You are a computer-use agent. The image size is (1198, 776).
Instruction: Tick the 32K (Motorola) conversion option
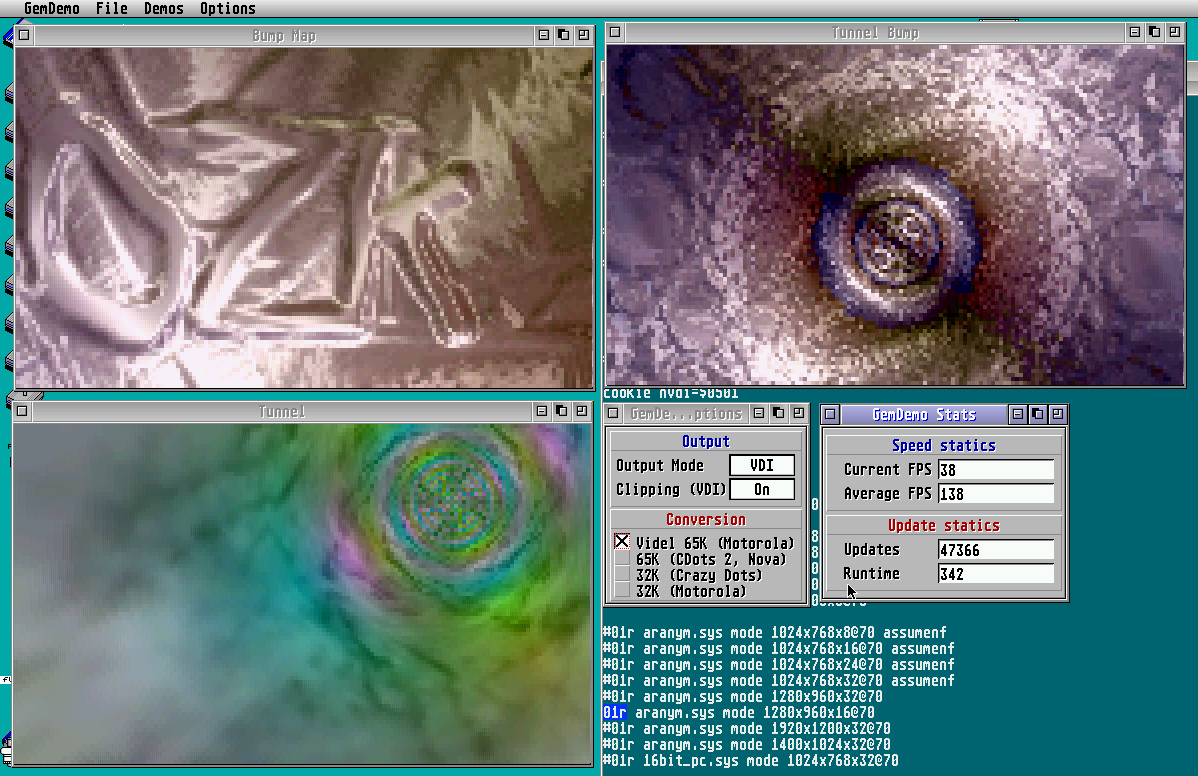point(622,591)
